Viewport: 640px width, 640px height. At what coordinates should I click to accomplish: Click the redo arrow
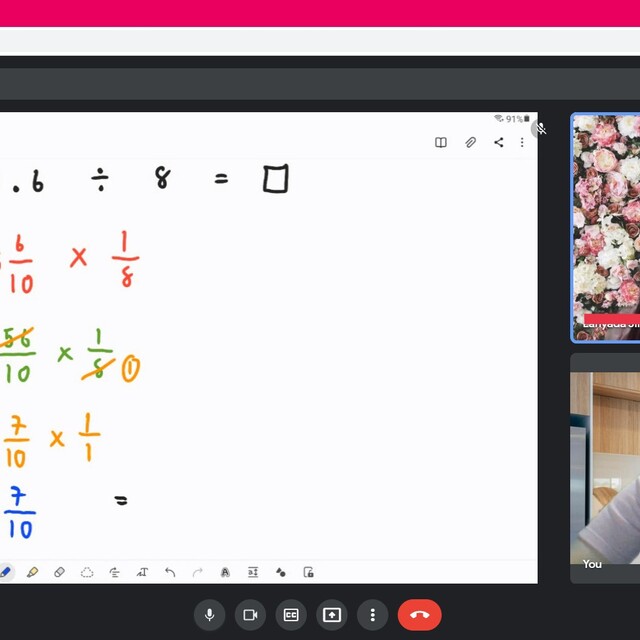coord(197,572)
